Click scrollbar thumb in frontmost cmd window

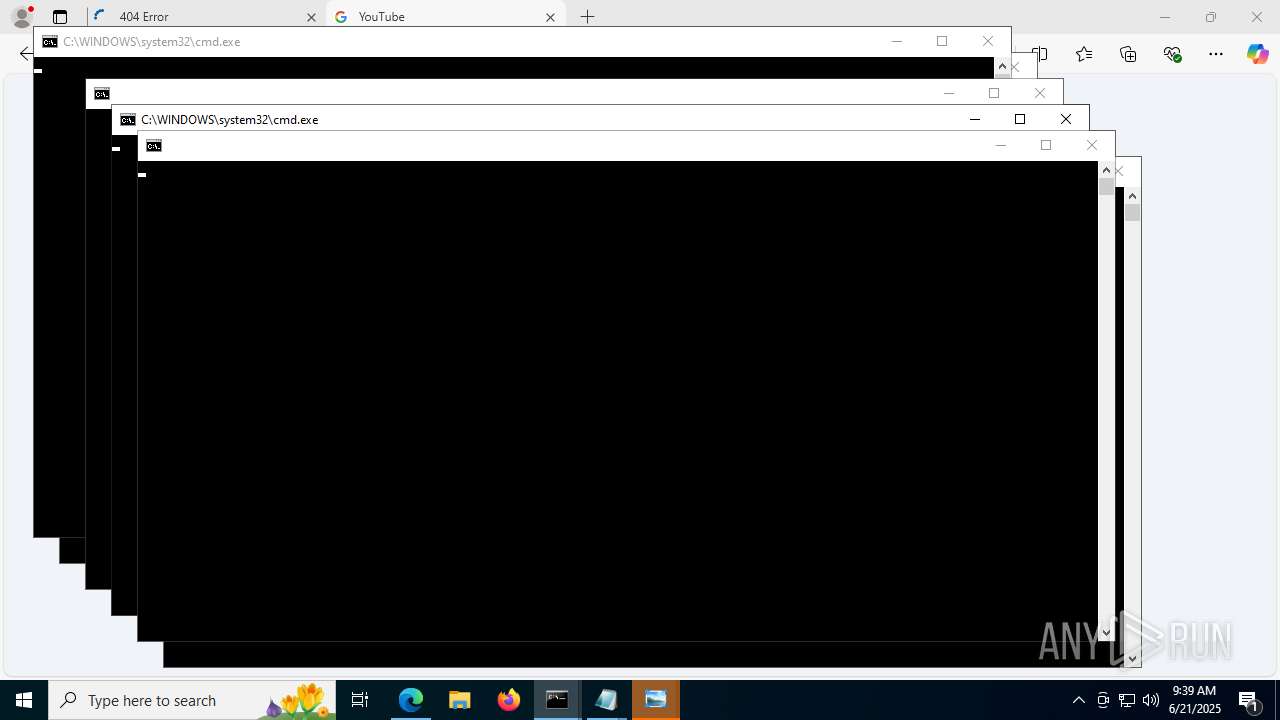pos(1106,186)
